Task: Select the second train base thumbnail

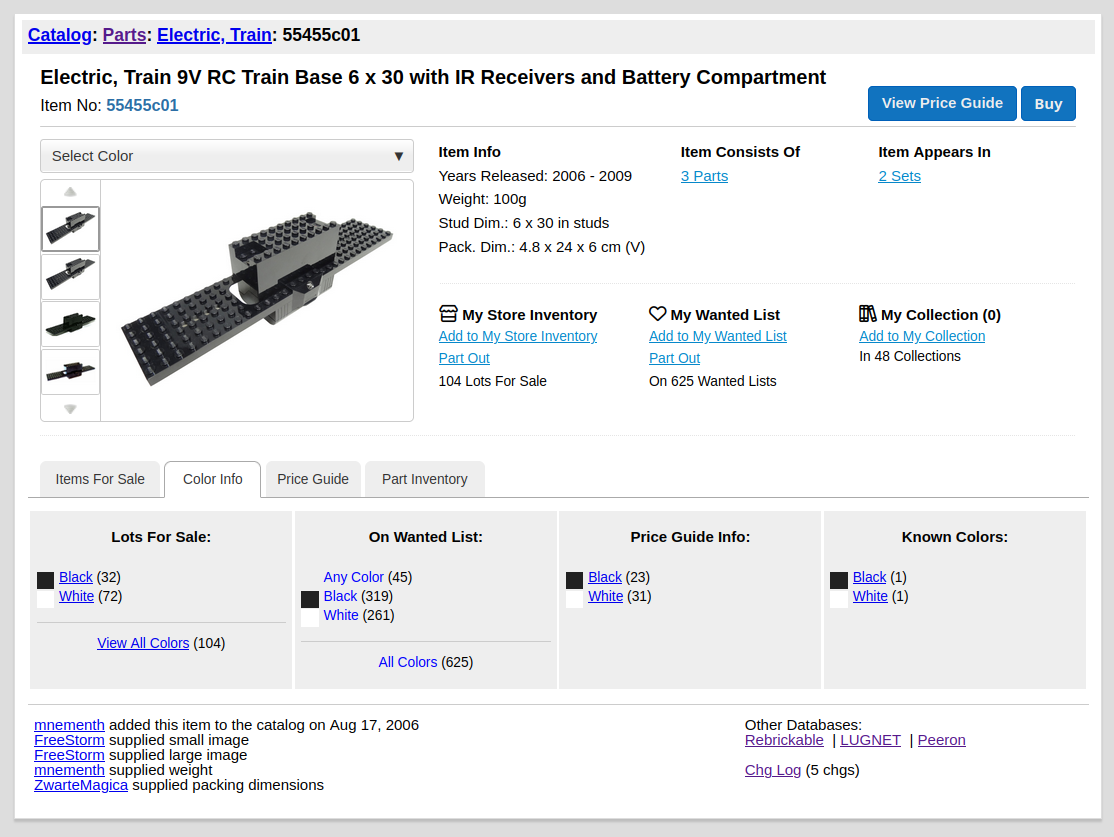Action: coord(70,276)
